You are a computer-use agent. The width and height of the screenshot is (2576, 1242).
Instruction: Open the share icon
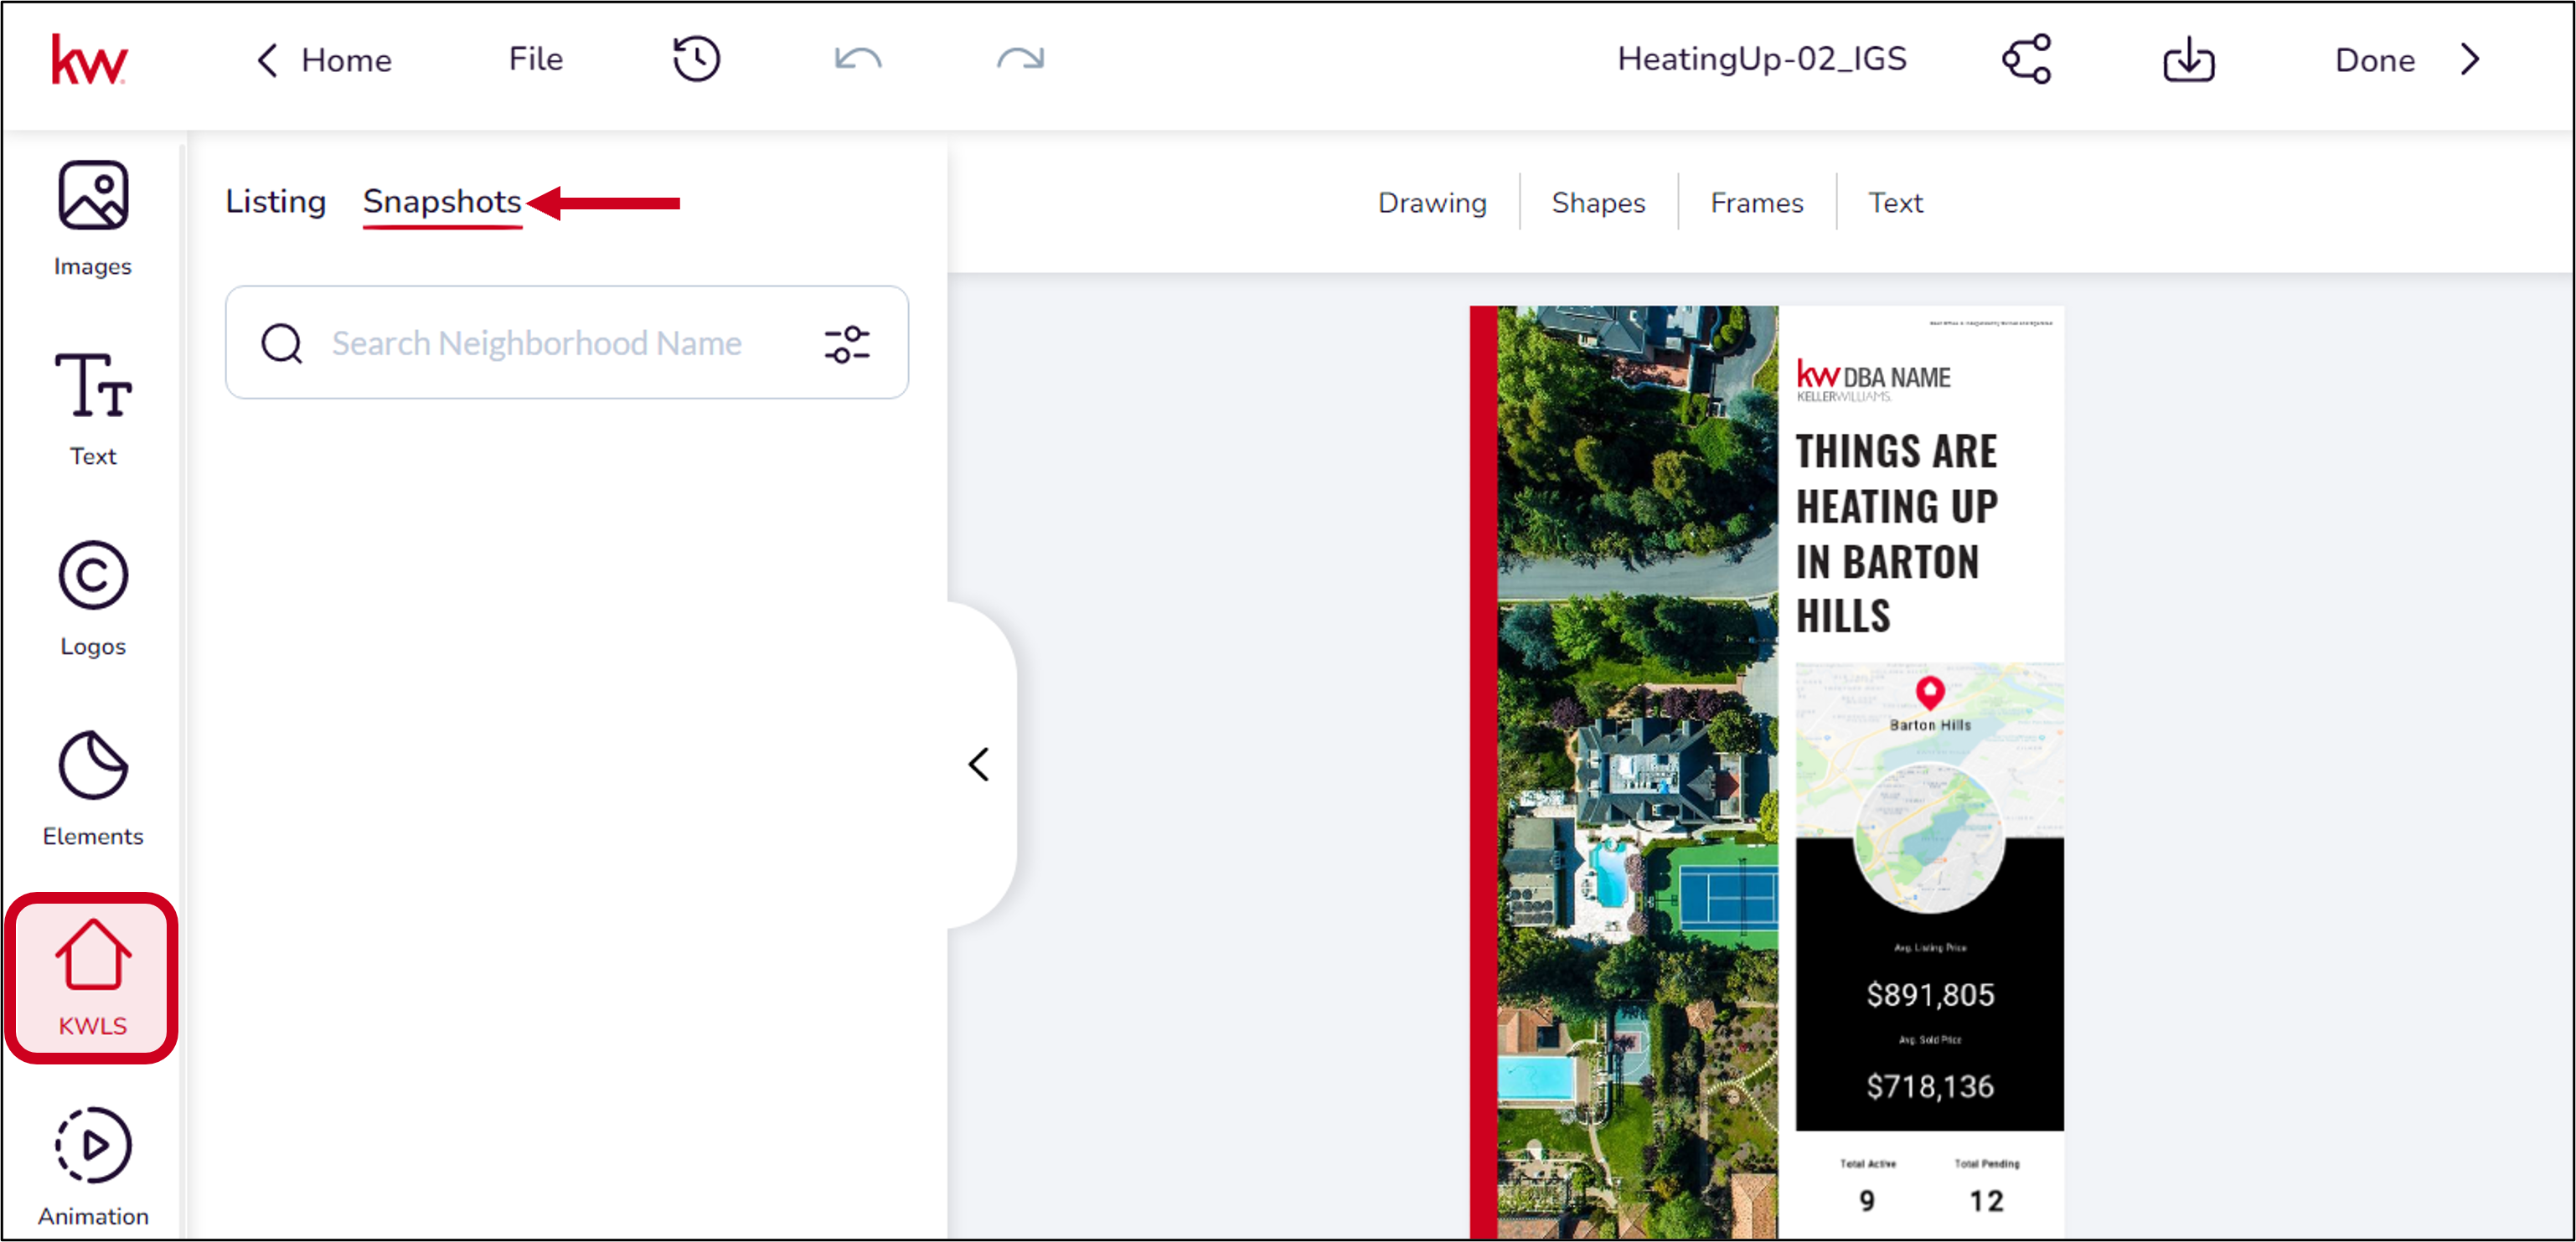coord(2027,59)
